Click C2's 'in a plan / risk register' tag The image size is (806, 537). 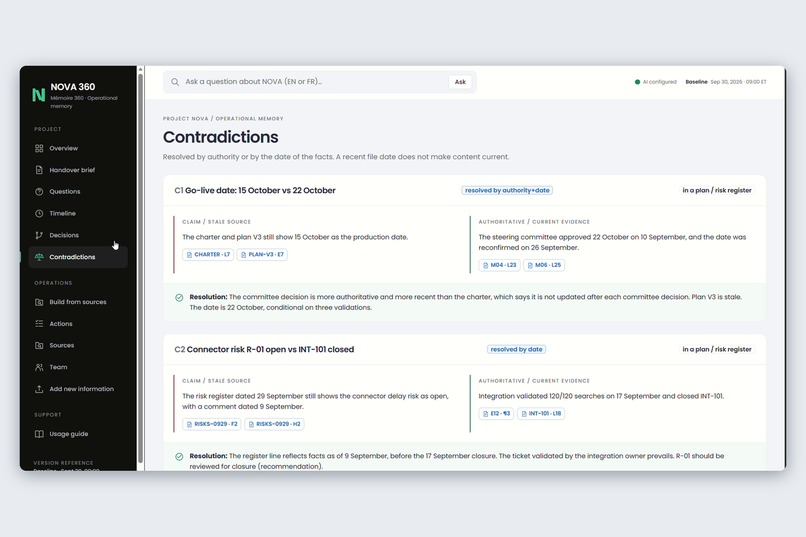tap(717, 349)
